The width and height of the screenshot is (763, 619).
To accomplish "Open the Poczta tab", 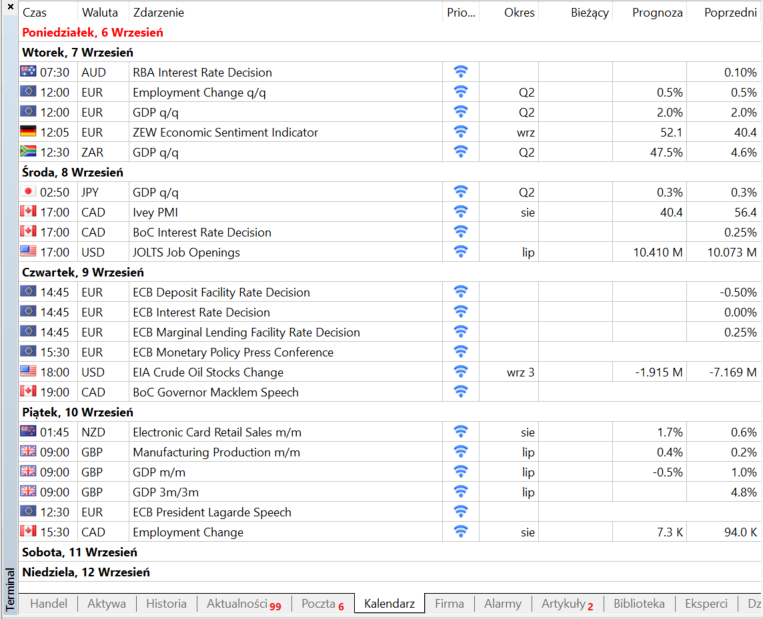I will point(323,603).
